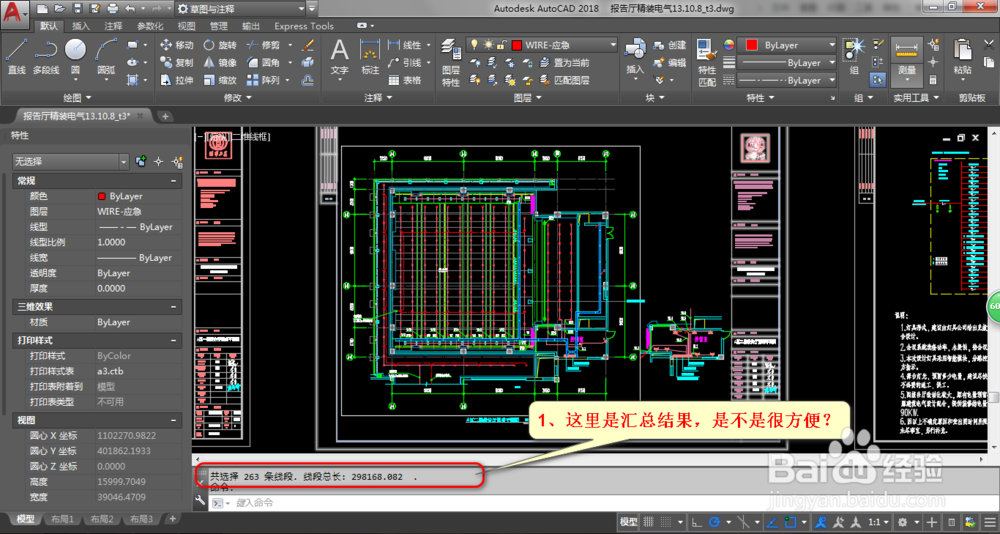The height and width of the screenshot is (534, 1000).
Task: Open the annotation scale 1:1 dropdown
Action: (x=879, y=522)
